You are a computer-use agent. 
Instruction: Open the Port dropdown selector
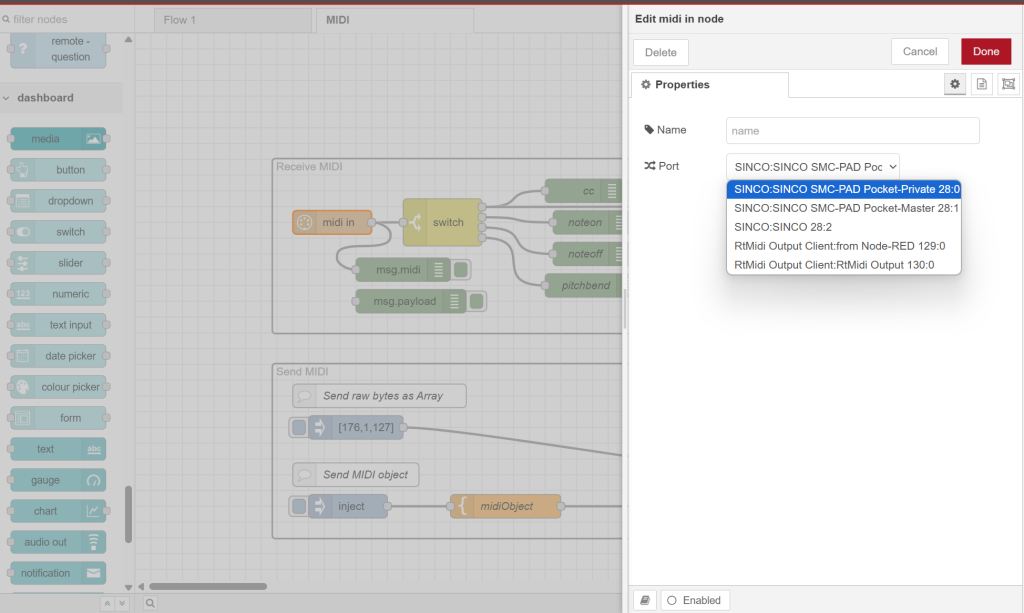(x=812, y=166)
